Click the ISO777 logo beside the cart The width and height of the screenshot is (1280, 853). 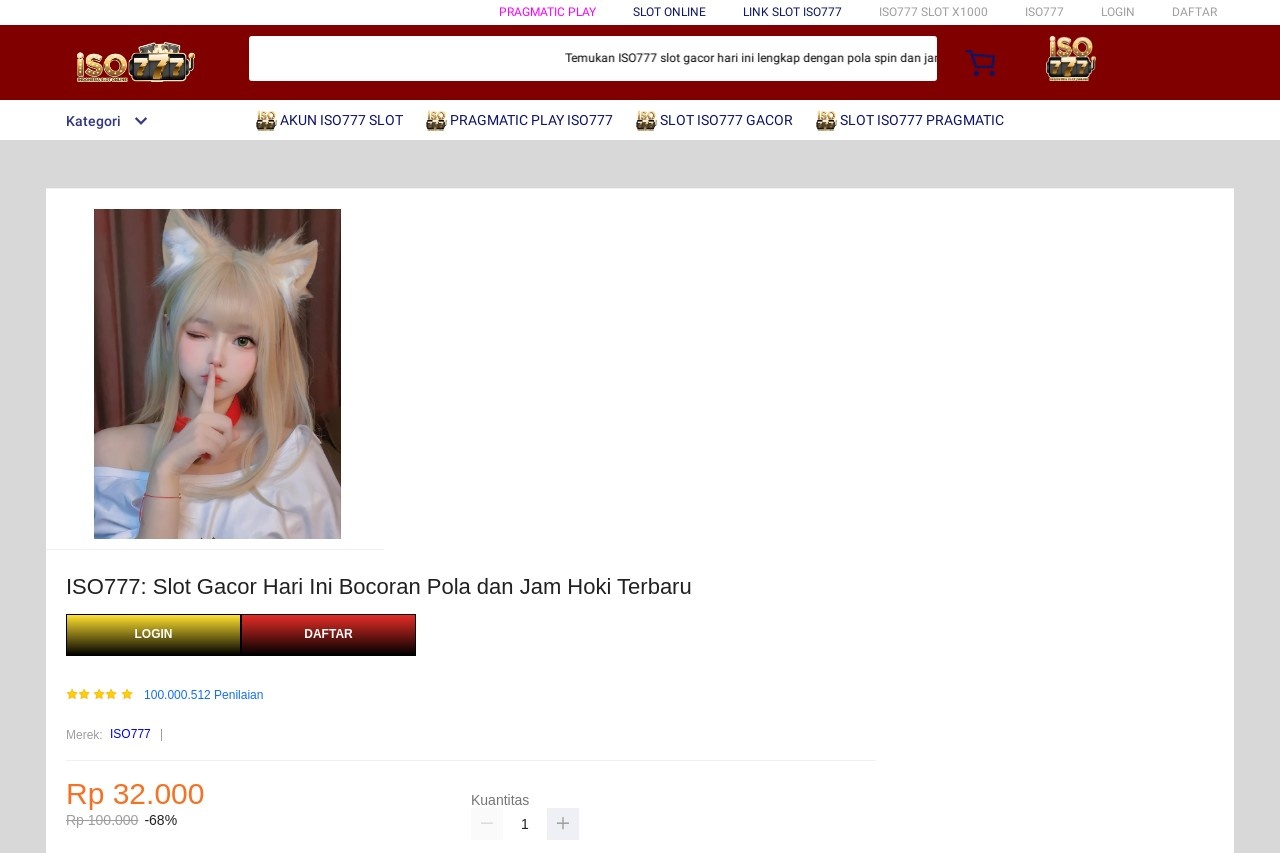[1071, 59]
